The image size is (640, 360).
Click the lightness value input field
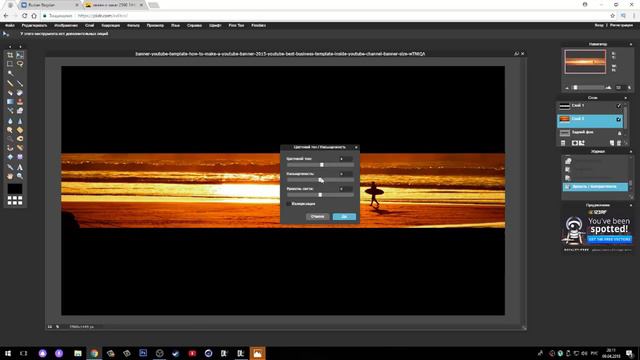click(x=346, y=189)
